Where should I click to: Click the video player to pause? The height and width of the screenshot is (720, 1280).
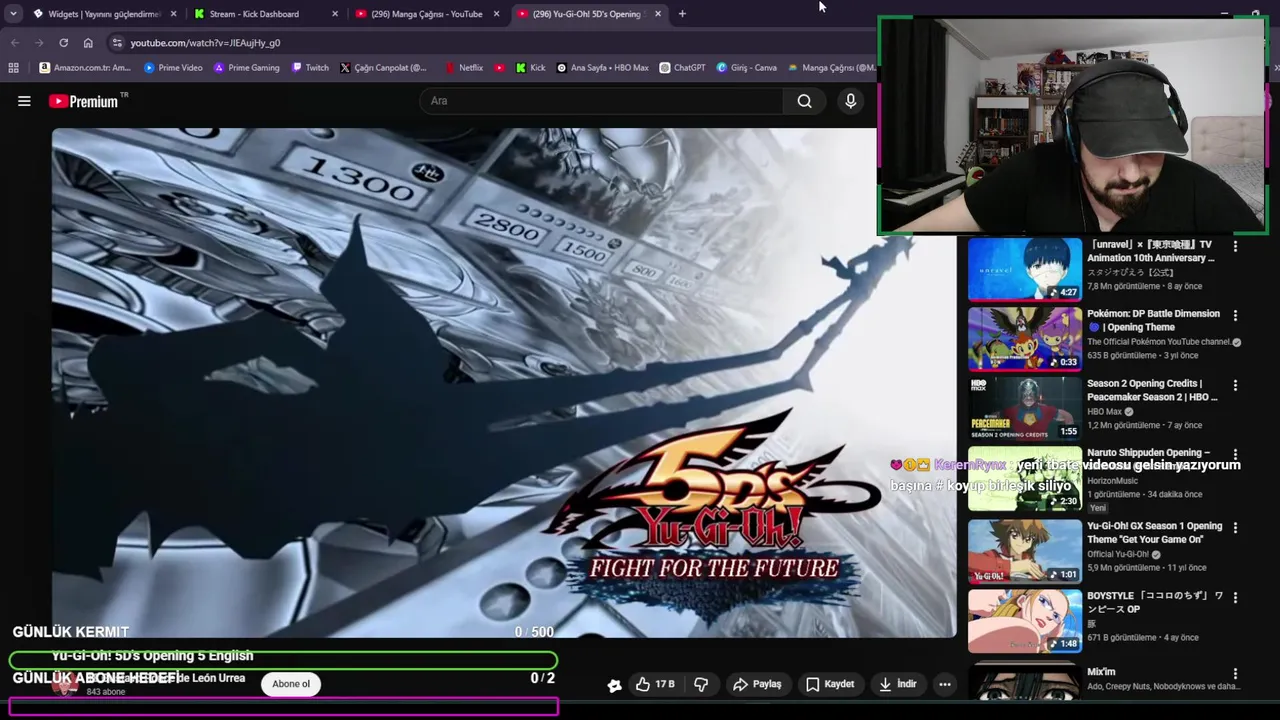point(504,382)
